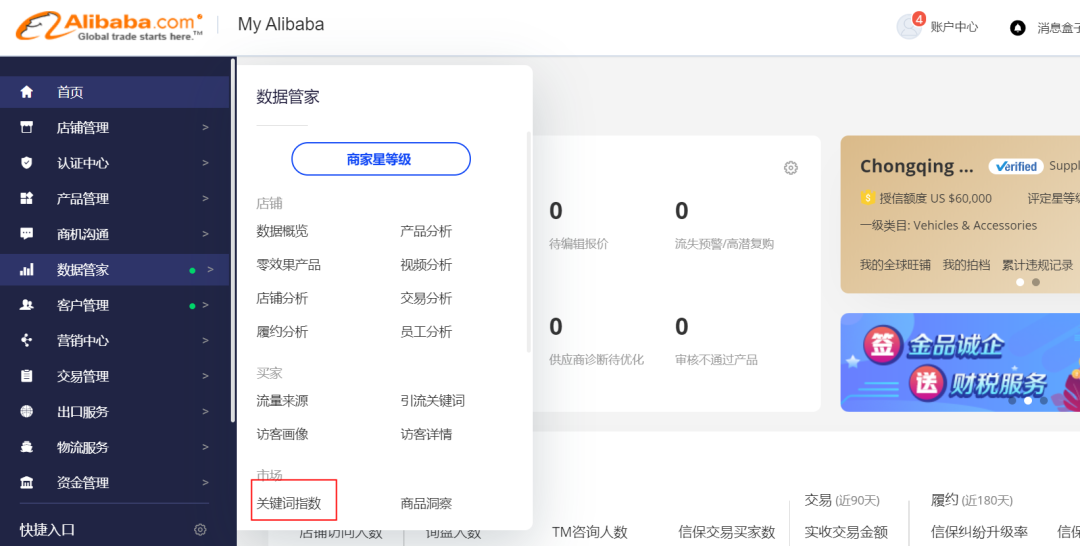Open settings gear in the to-do card
This screenshot has height=546, width=1080.
coord(791,168)
